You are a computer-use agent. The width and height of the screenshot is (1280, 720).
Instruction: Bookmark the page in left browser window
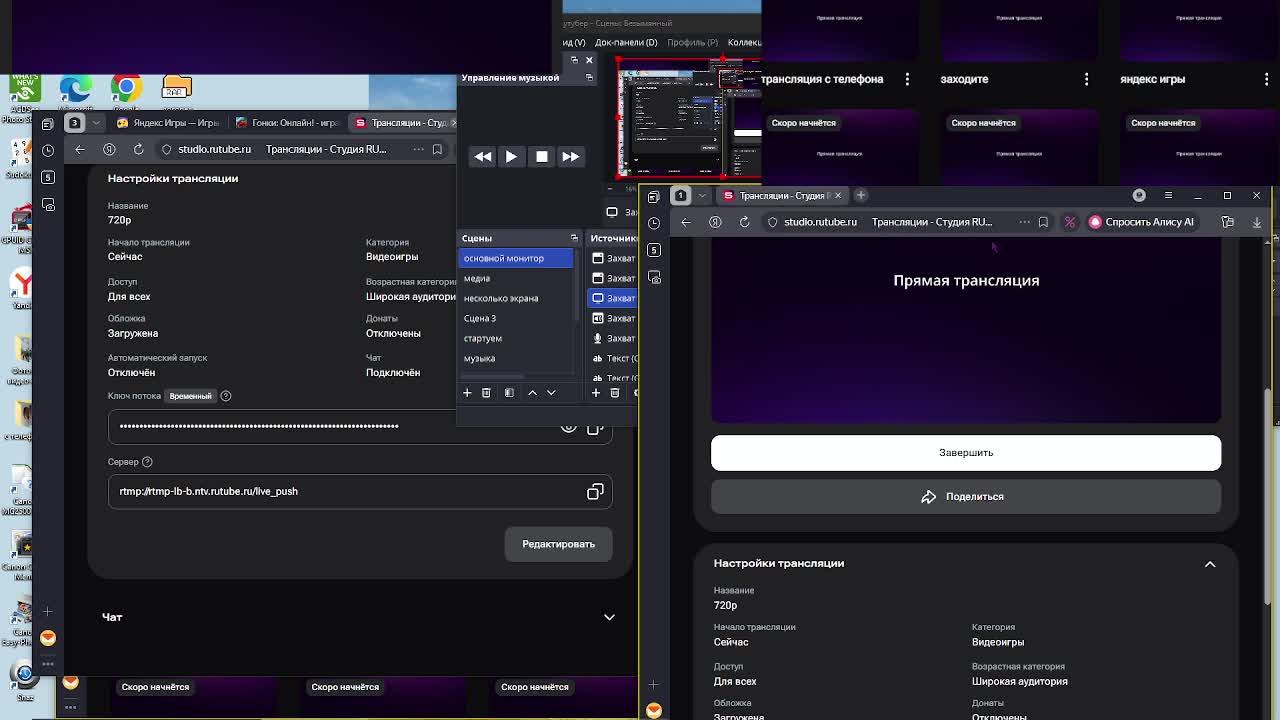coord(437,149)
